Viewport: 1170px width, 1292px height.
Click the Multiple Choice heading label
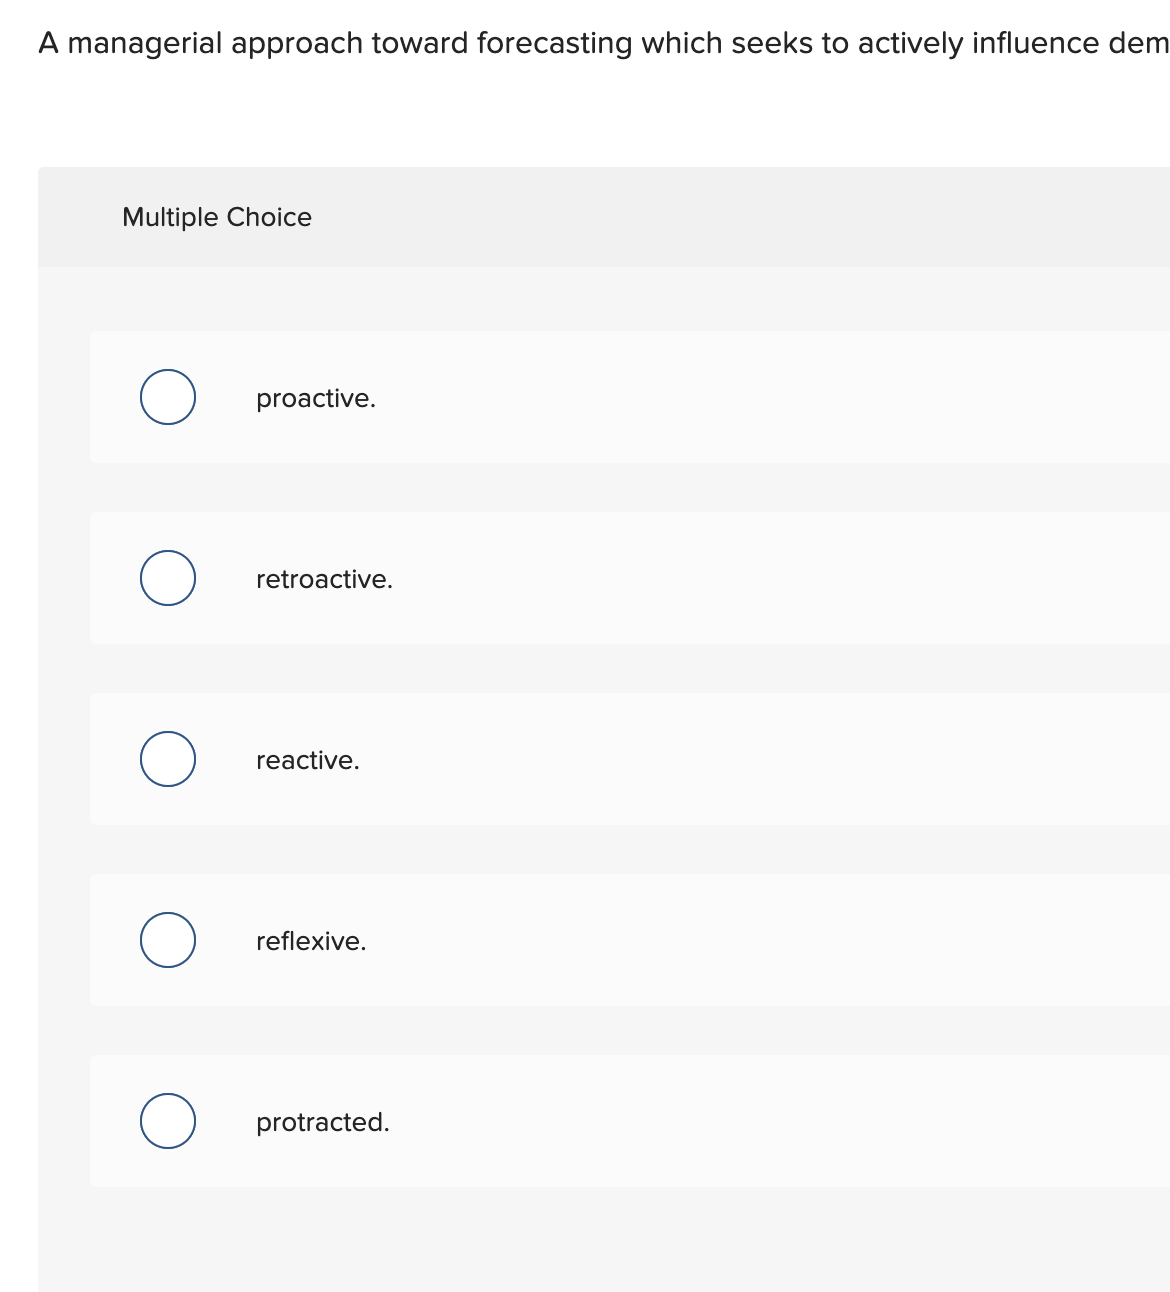click(x=217, y=217)
